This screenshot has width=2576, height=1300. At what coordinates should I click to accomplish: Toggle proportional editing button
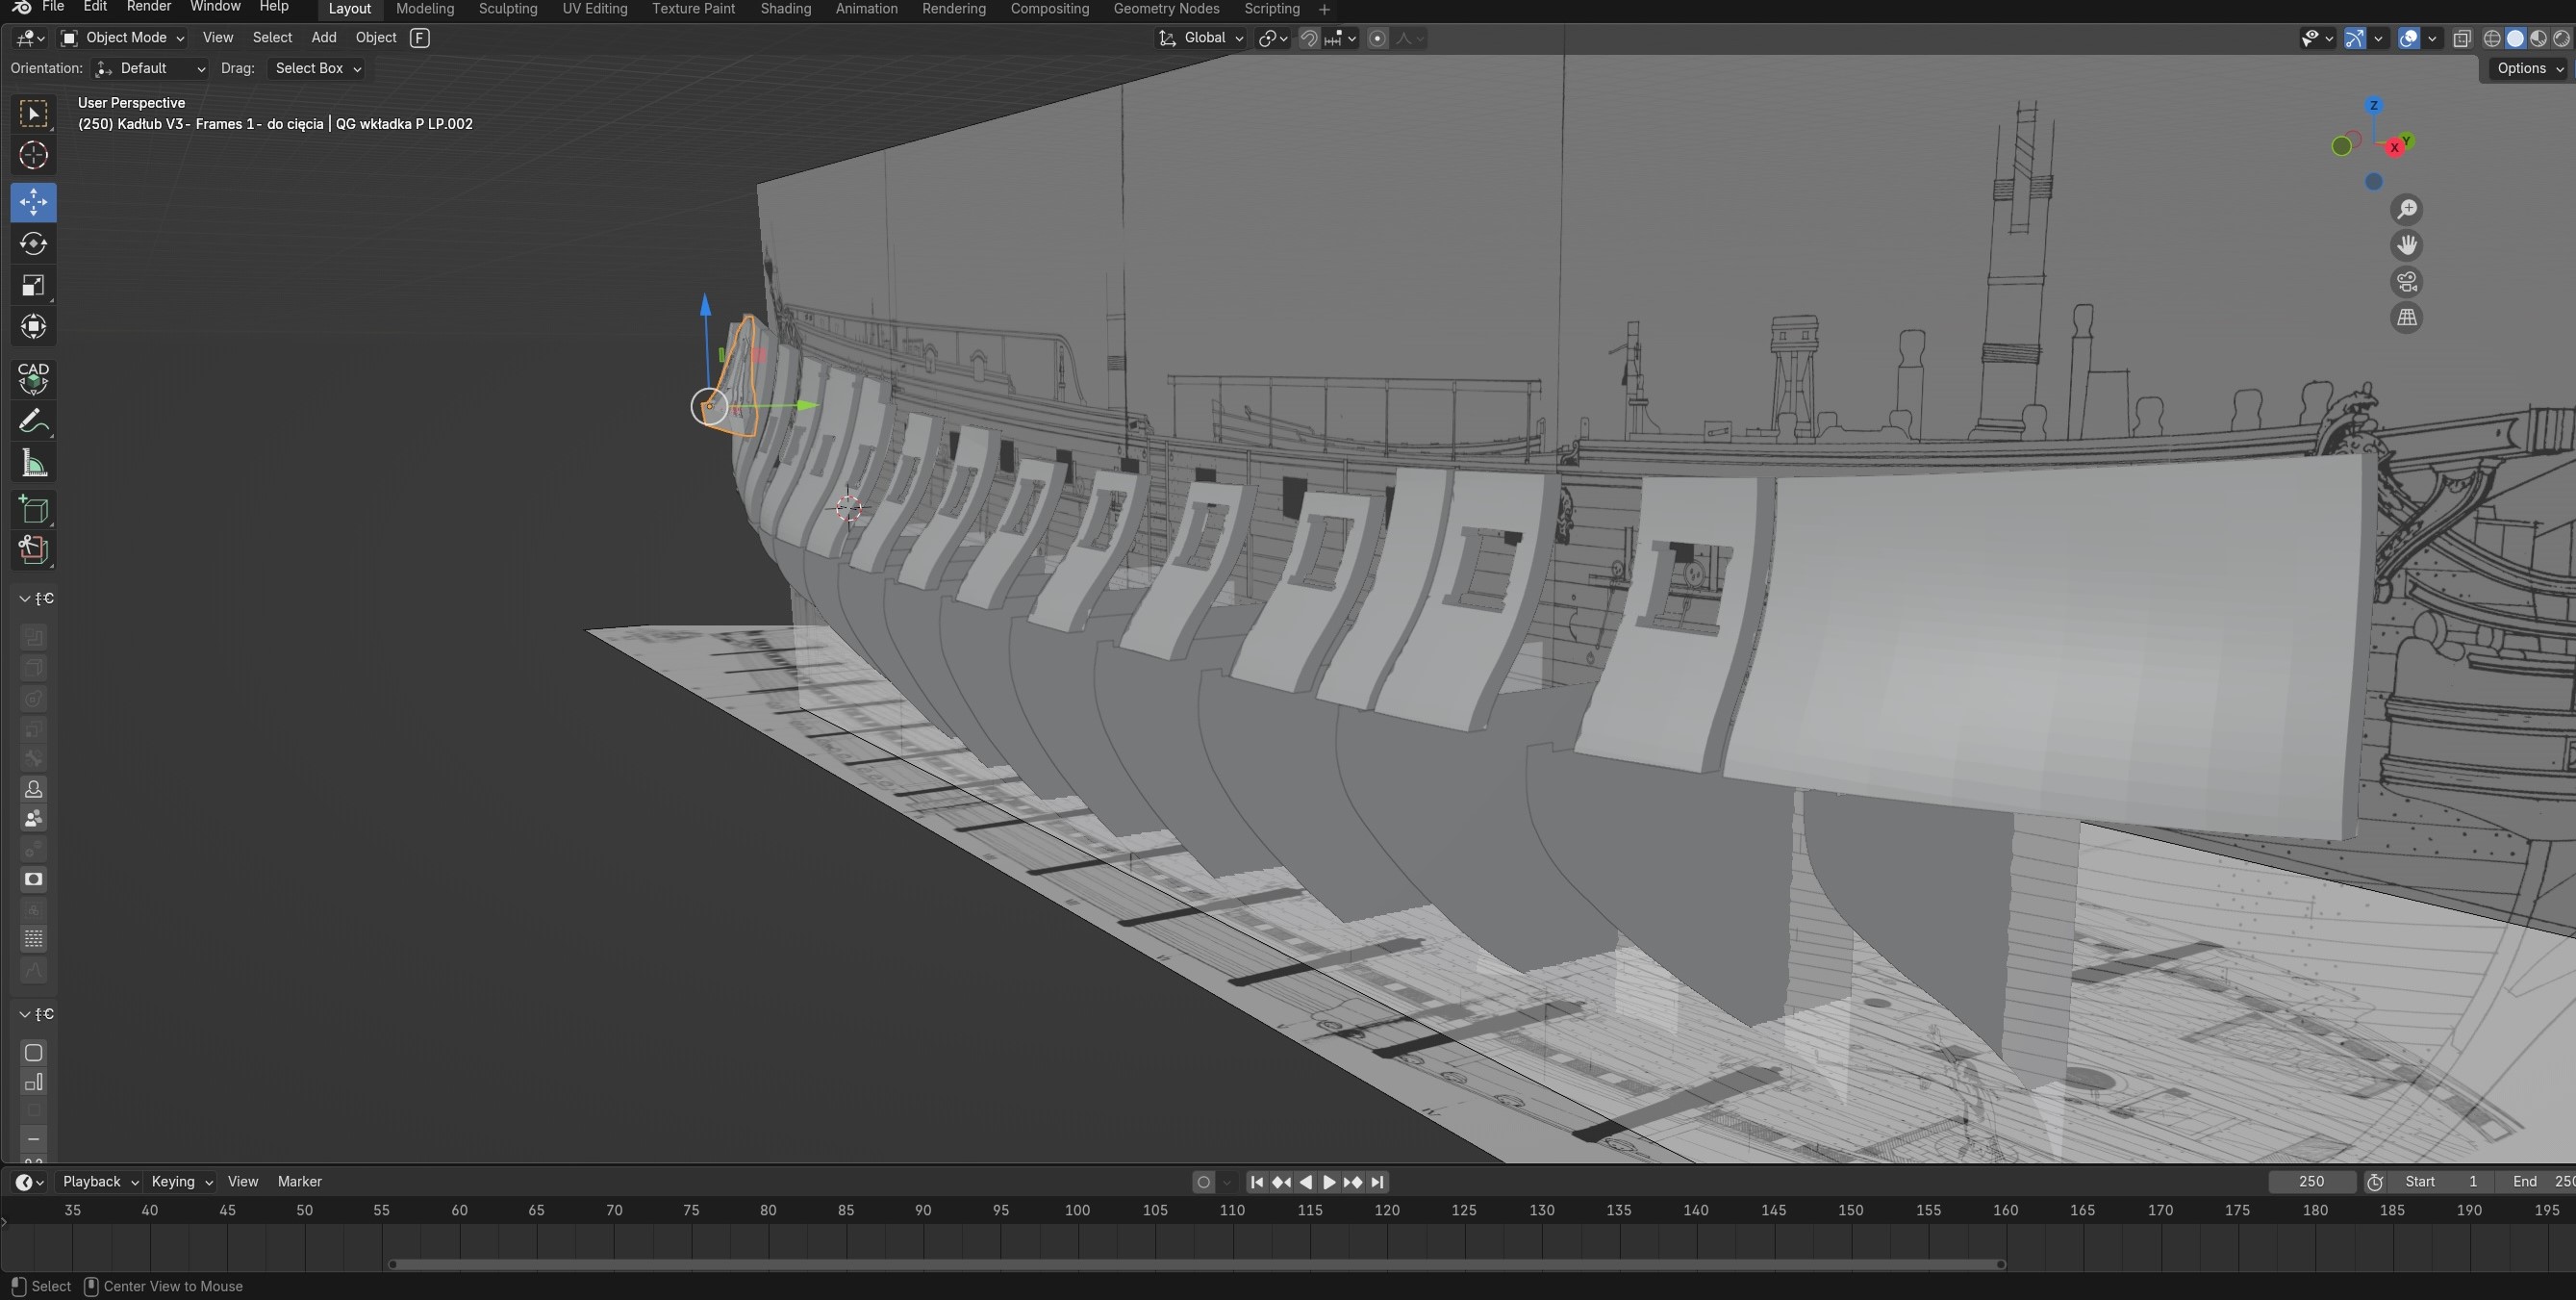[x=1377, y=38]
